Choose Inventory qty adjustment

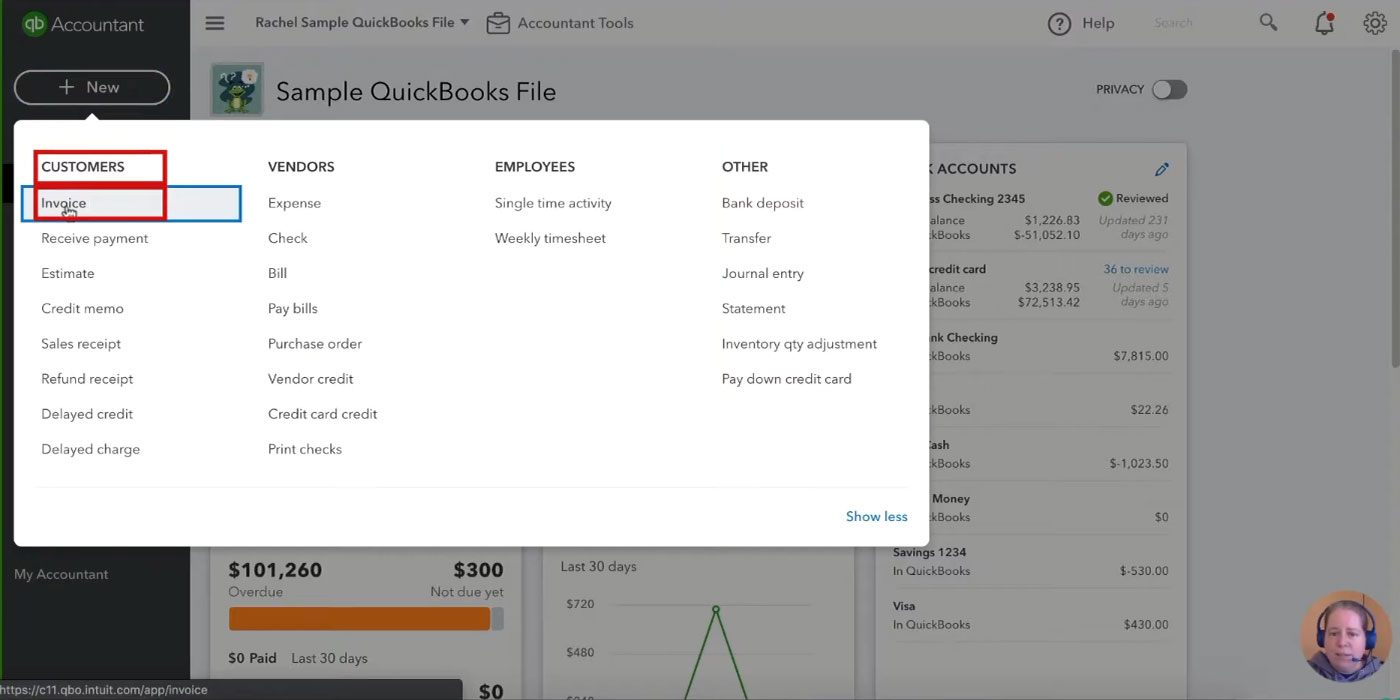click(x=800, y=343)
